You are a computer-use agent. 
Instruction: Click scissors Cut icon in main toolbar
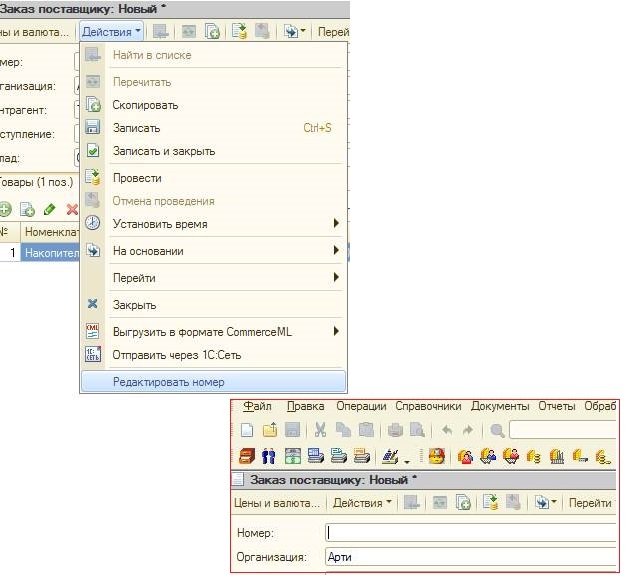320,430
